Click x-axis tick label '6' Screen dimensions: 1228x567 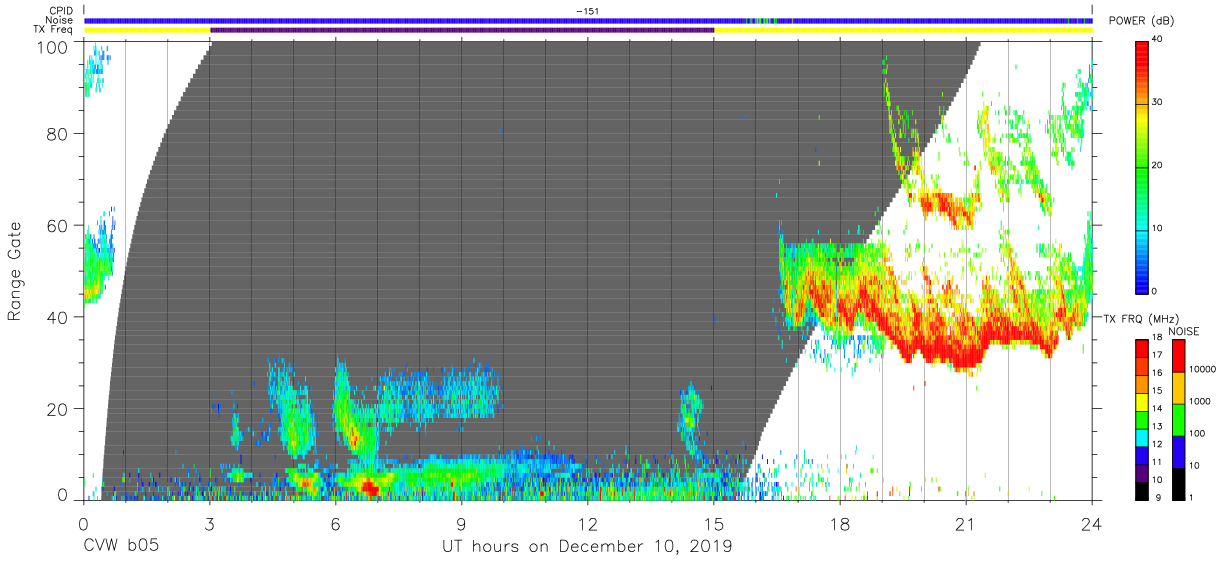click(335, 523)
